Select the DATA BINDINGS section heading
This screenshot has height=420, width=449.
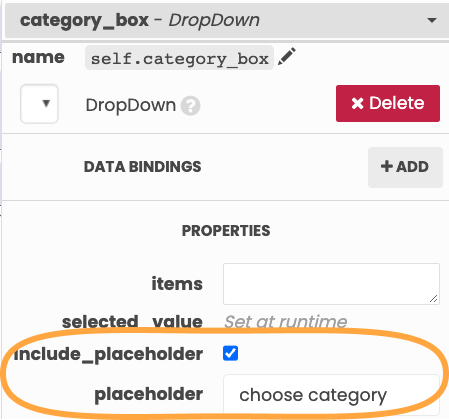point(142,167)
